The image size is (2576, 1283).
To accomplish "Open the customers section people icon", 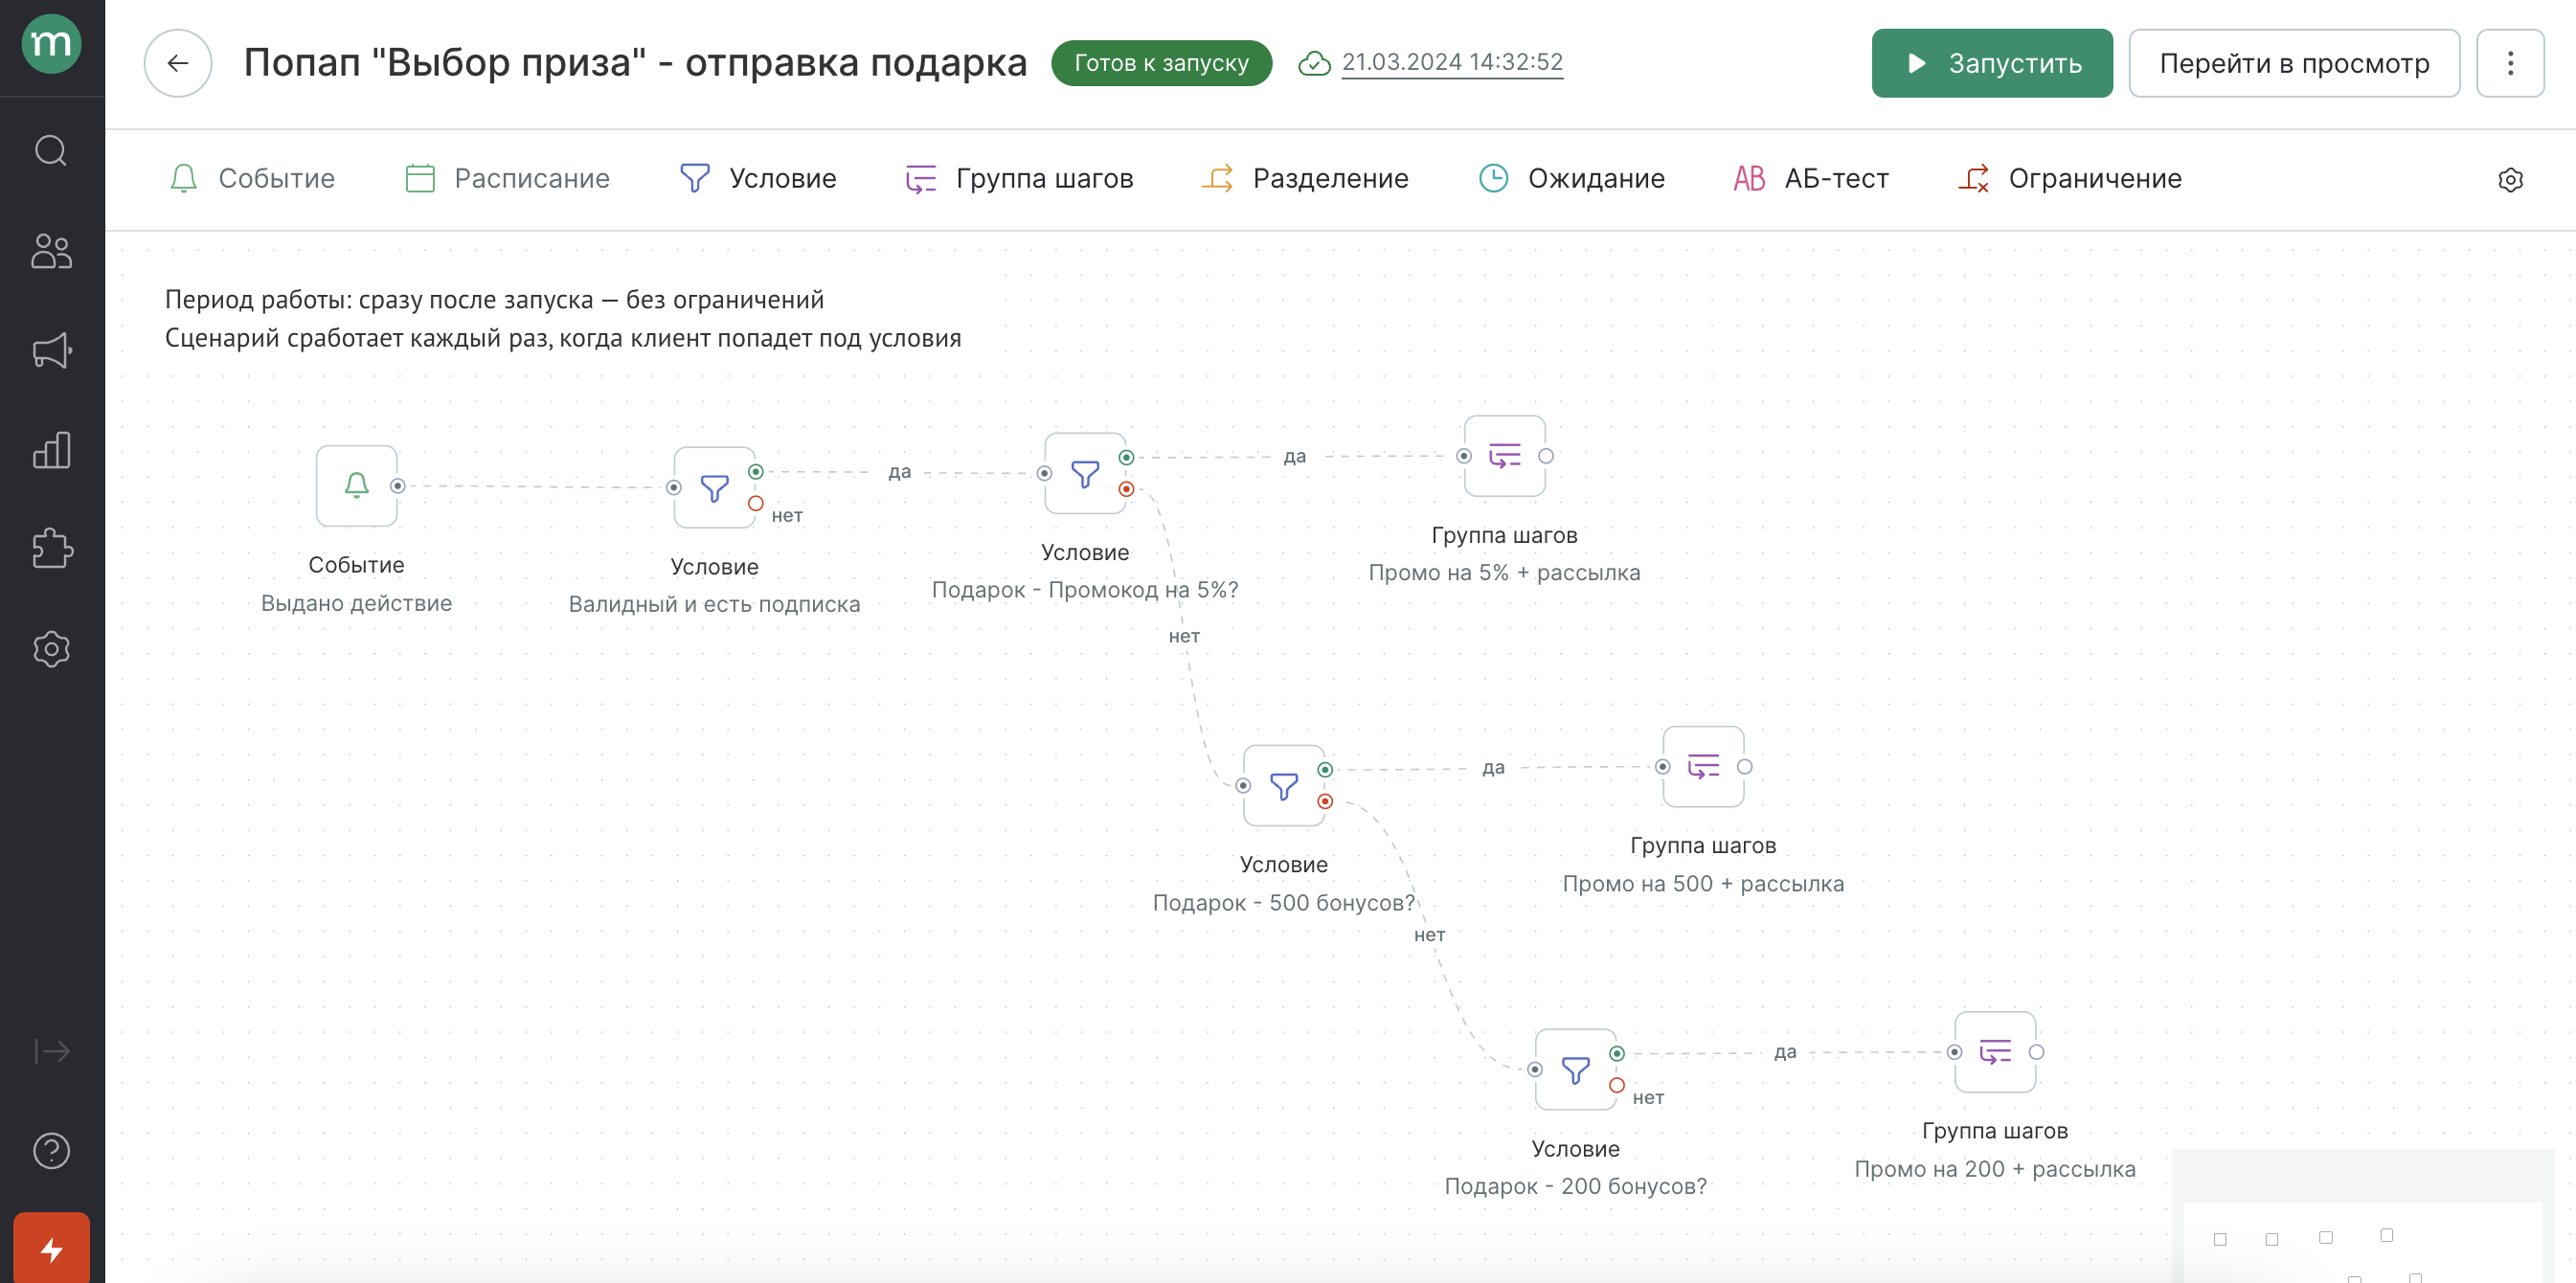I will click(x=51, y=251).
